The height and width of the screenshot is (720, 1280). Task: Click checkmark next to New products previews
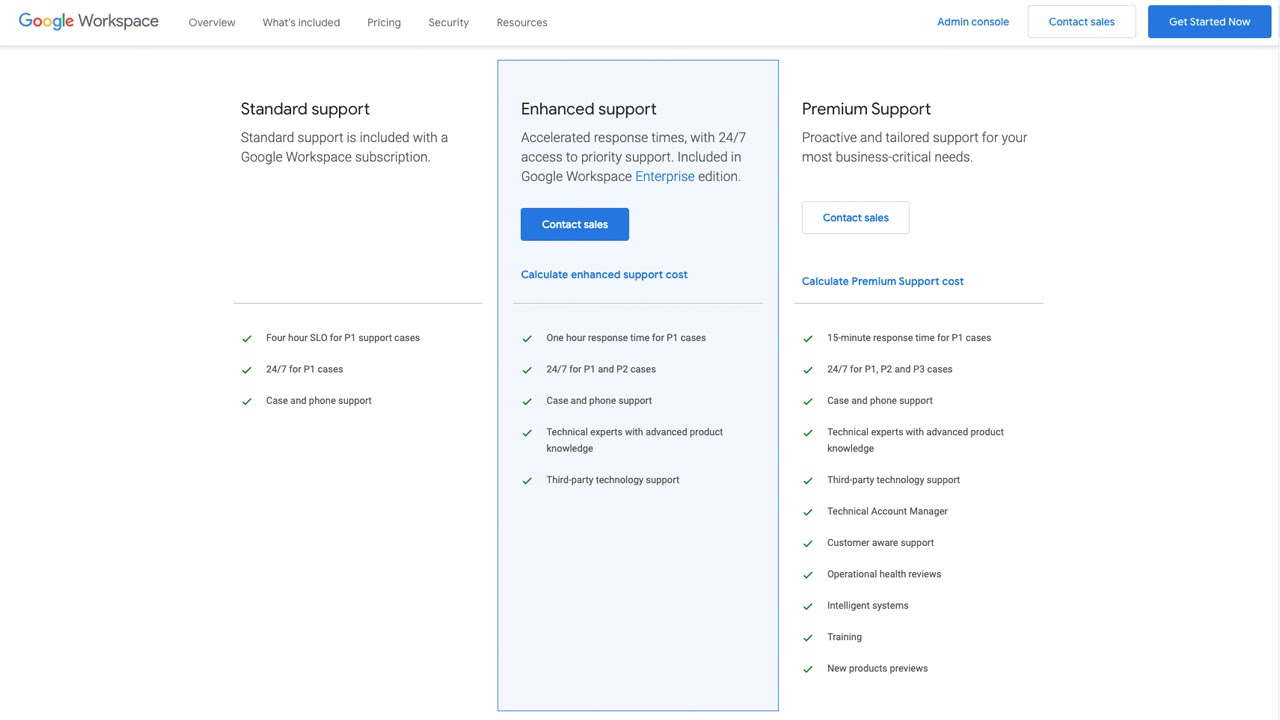808,669
